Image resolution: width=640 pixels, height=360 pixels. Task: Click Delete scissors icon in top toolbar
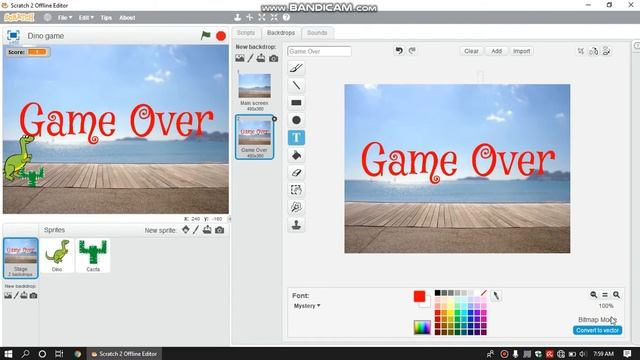(x=249, y=17)
